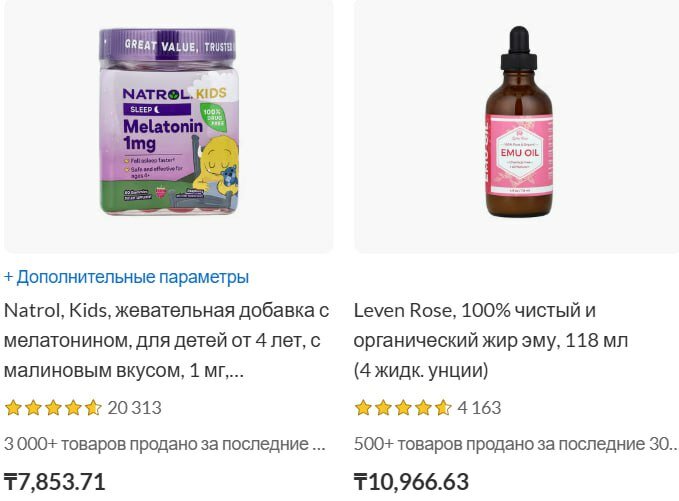Click the purple lid of Natrol jar
This screenshot has height=501, width=679.
click(x=168, y=44)
